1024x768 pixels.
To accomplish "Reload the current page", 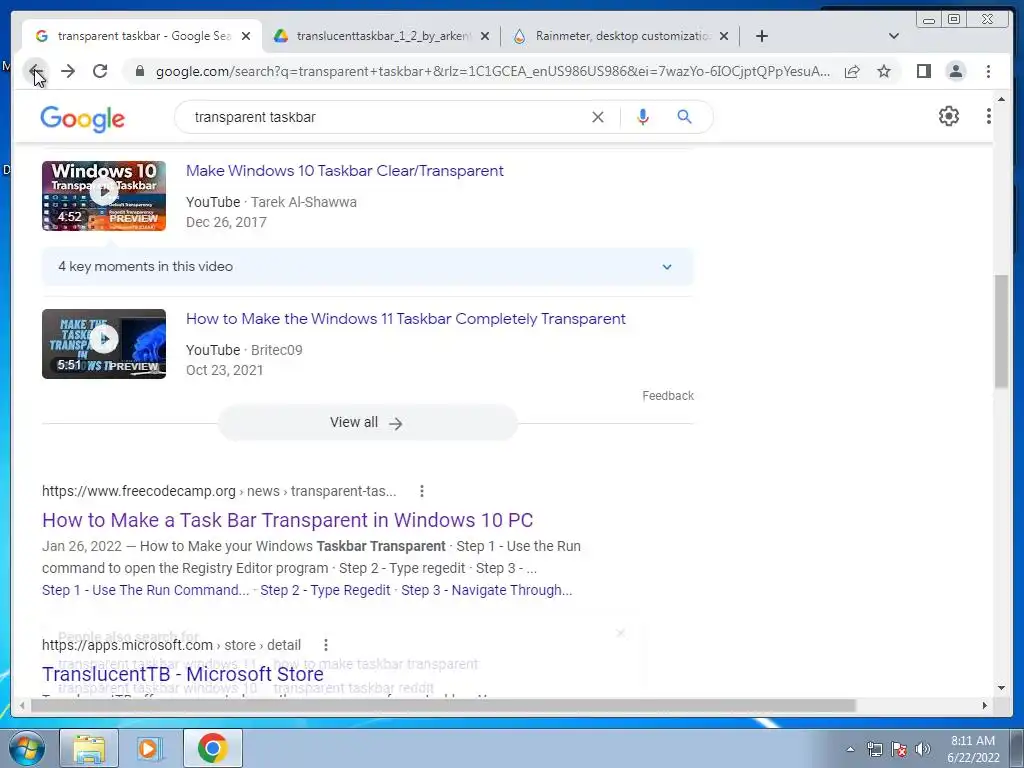I will click(x=100, y=71).
